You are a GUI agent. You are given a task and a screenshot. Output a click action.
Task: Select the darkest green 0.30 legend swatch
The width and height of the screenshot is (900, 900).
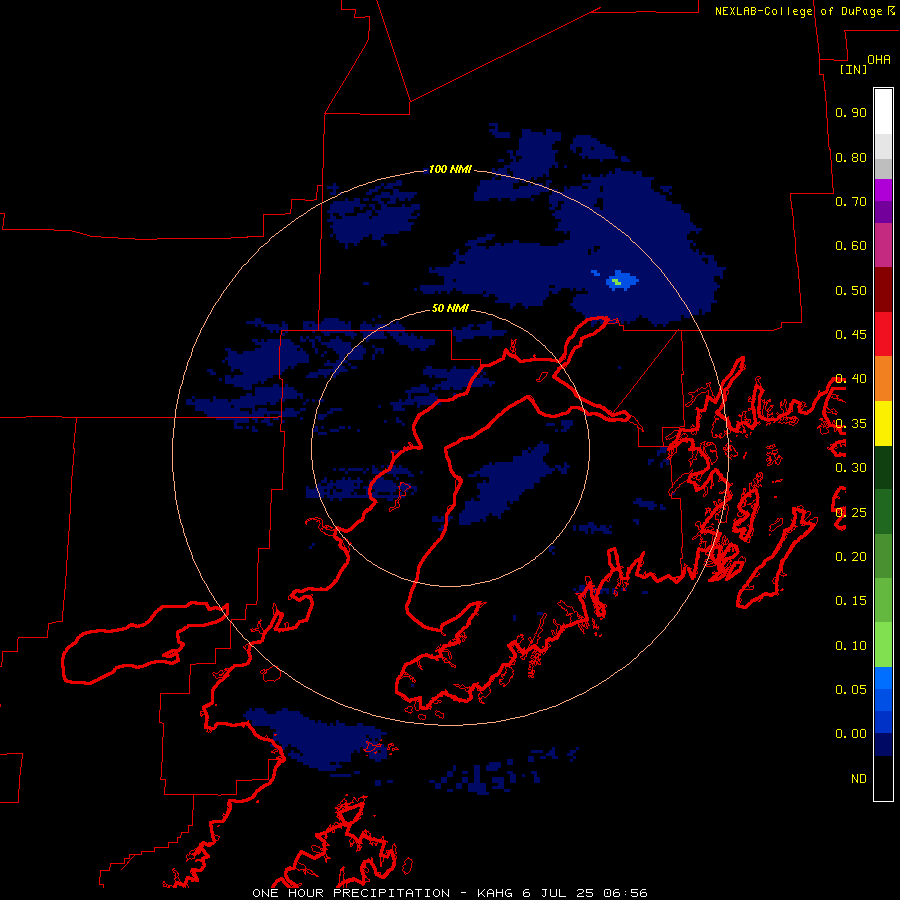[883, 467]
